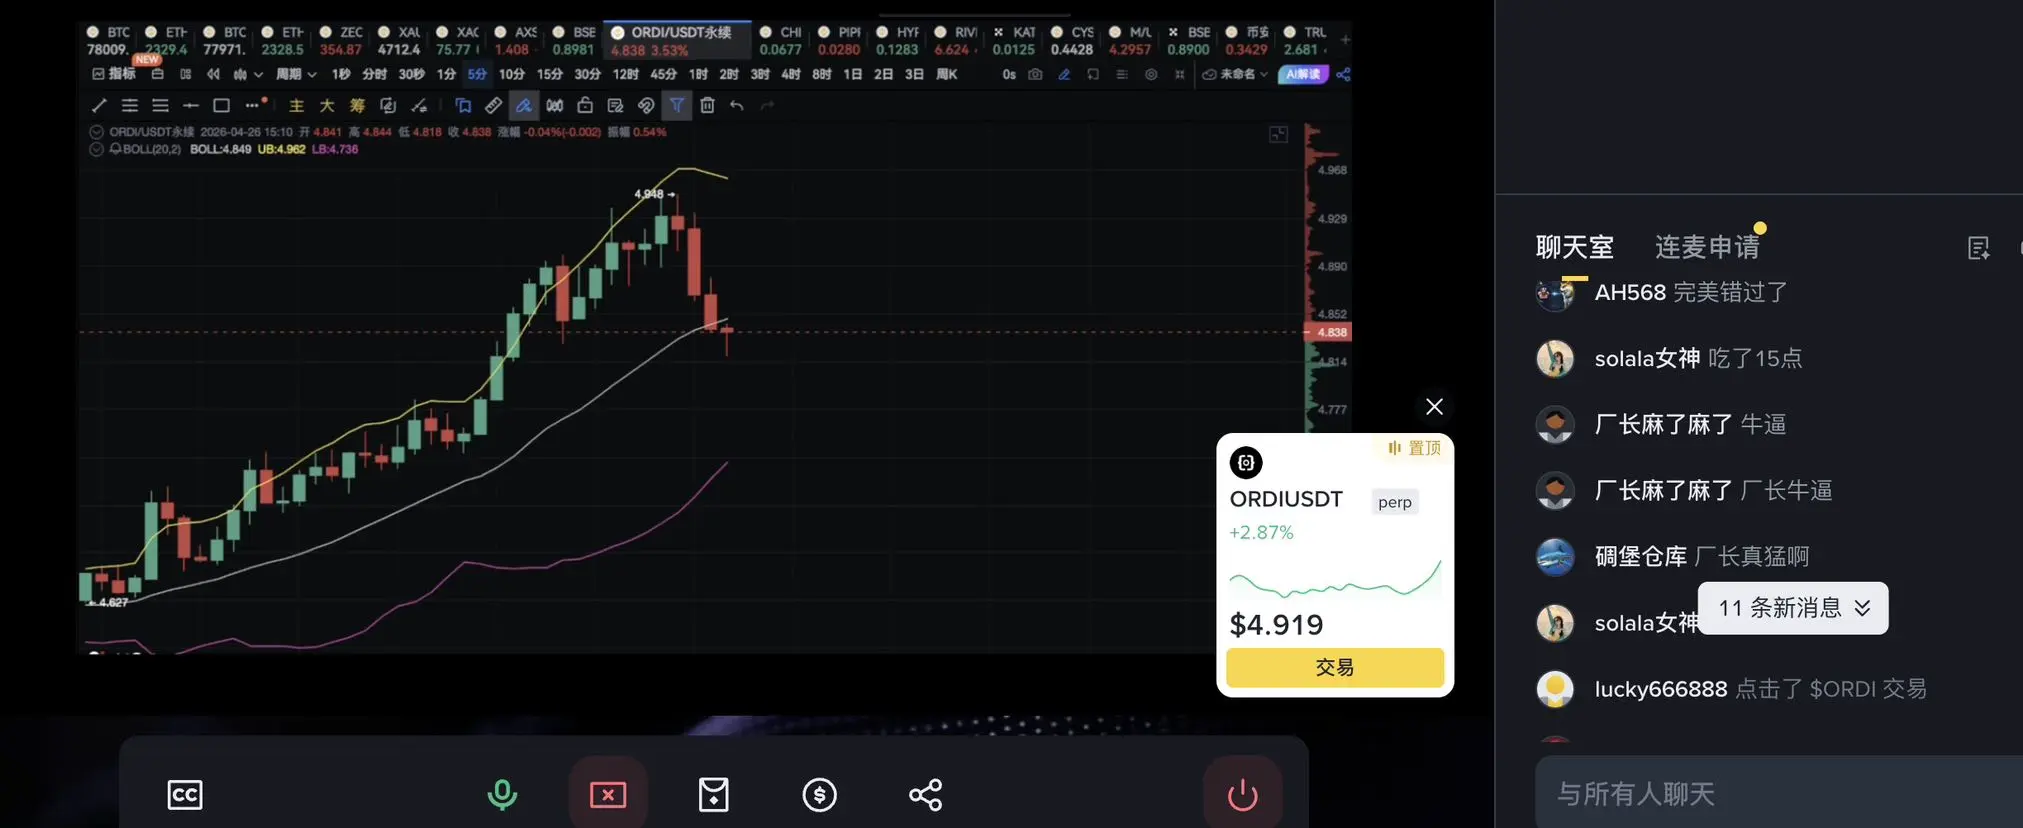This screenshot has width=2023, height=828.
Task: Toggle the blue funnel filter button
Action: [677, 105]
